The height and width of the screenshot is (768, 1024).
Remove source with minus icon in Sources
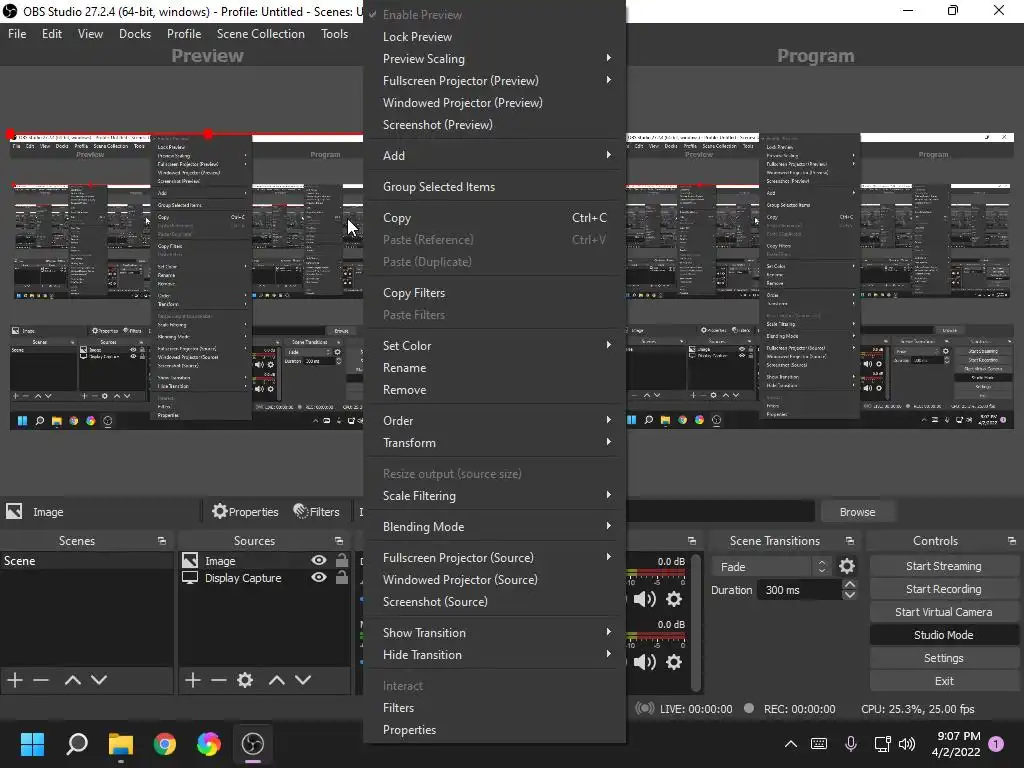tap(219, 680)
